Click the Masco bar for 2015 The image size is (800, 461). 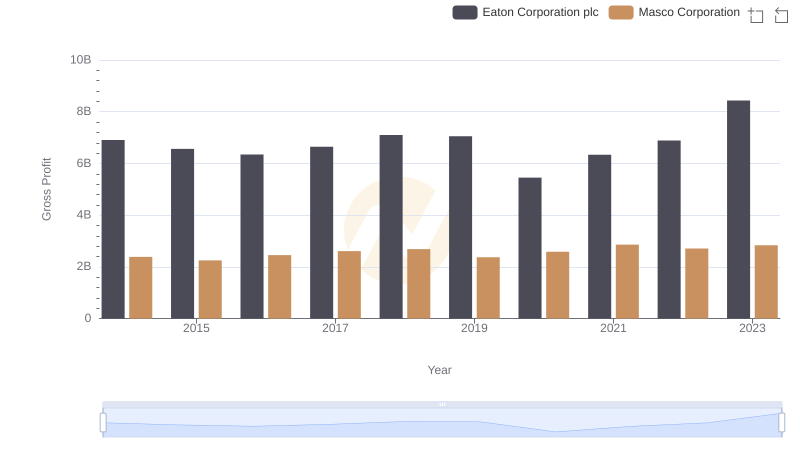210,290
